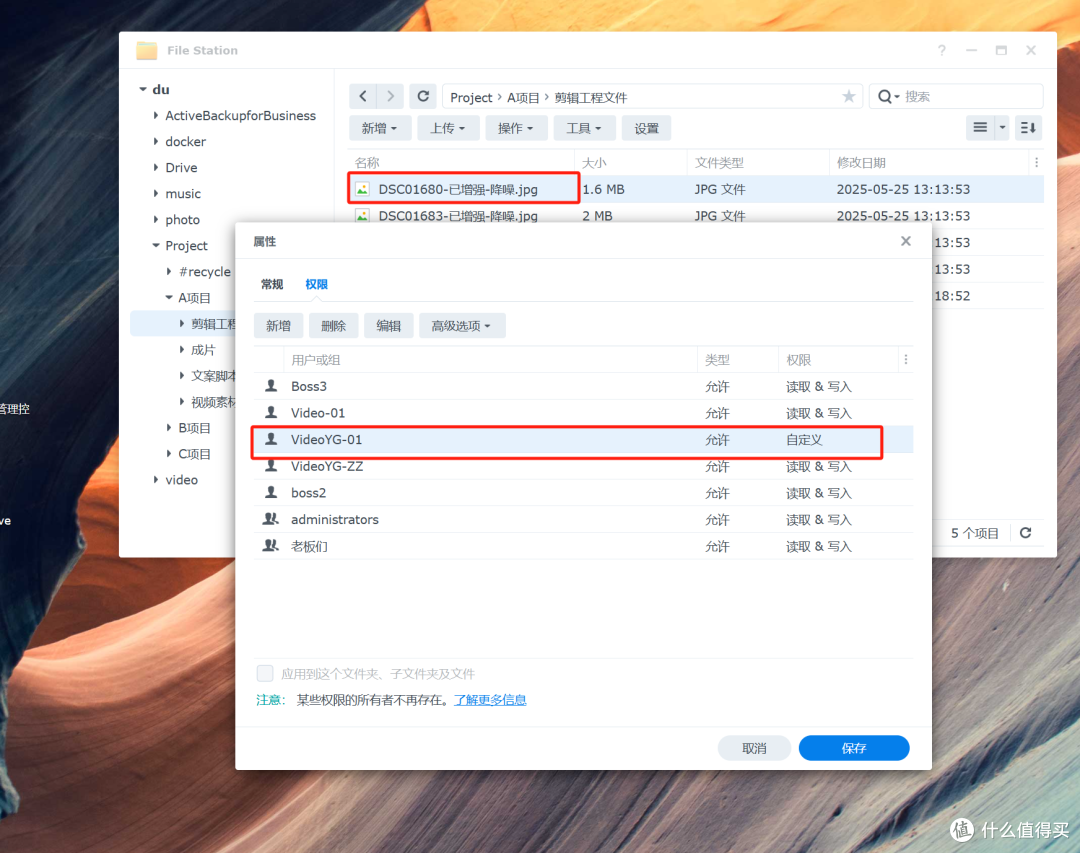Click the File Station folder icon in title bar
This screenshot has height=853, width=1080.
(146, 50)
